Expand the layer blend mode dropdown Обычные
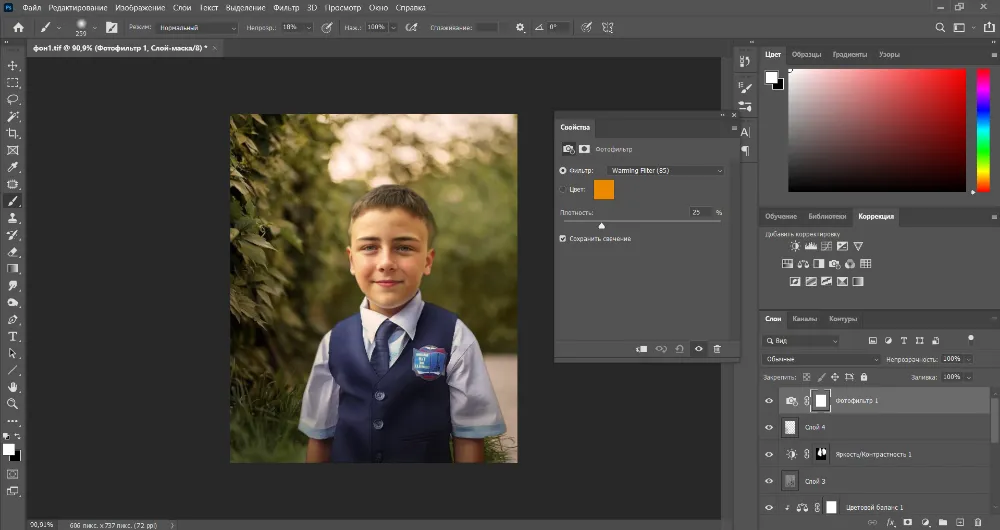This screenshot has height=530, width=1000. tap(820, 359)
